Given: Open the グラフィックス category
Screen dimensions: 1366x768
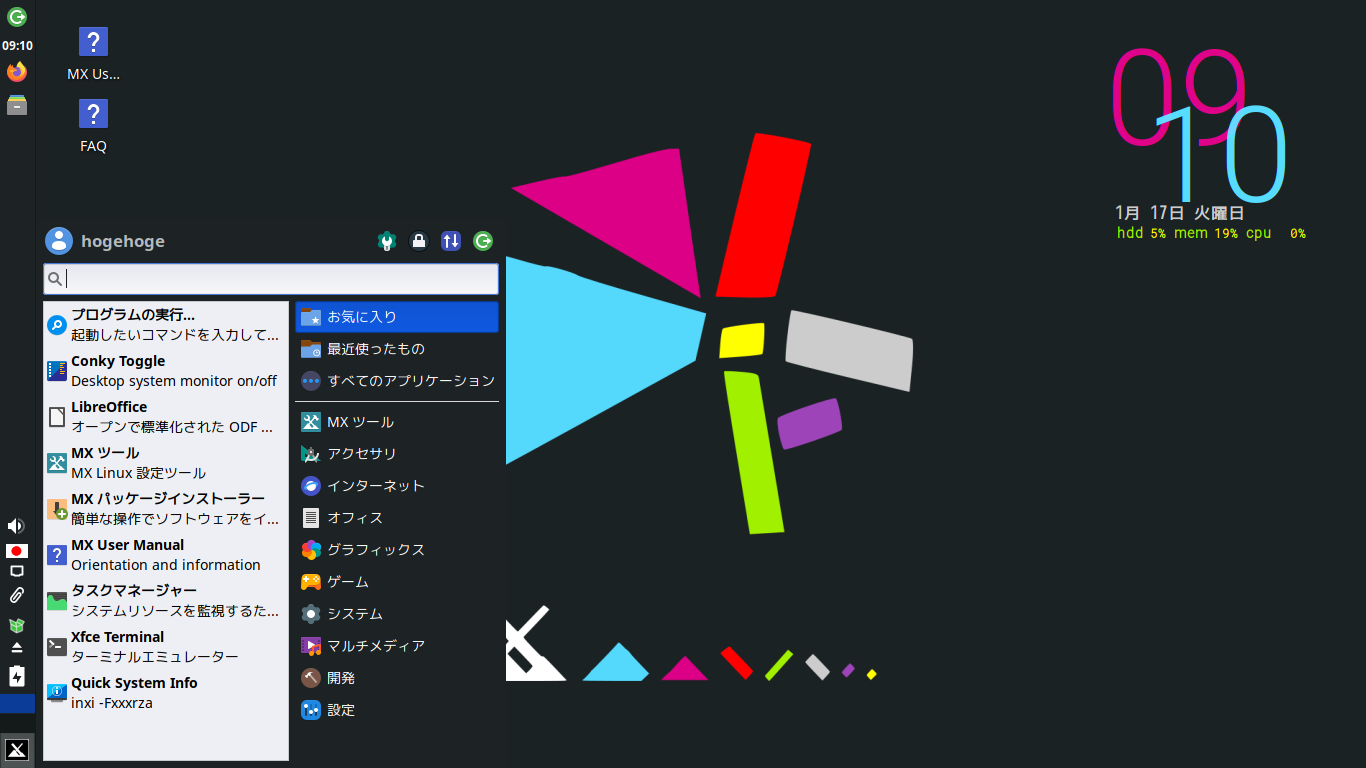Looking at the screenshot, I should point(397,550).
